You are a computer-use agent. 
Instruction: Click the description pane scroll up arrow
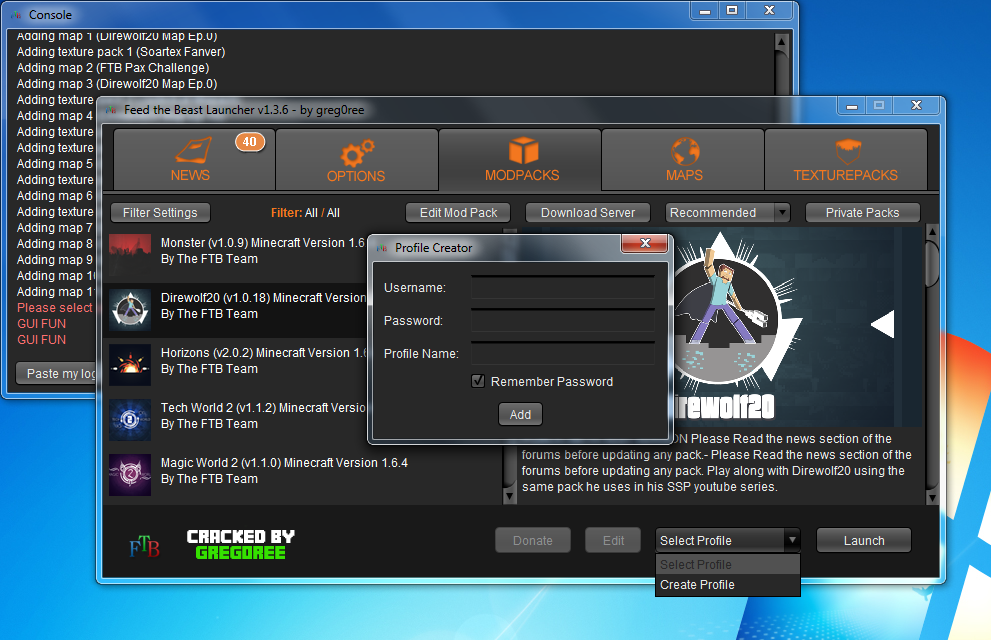pos(932,232)
